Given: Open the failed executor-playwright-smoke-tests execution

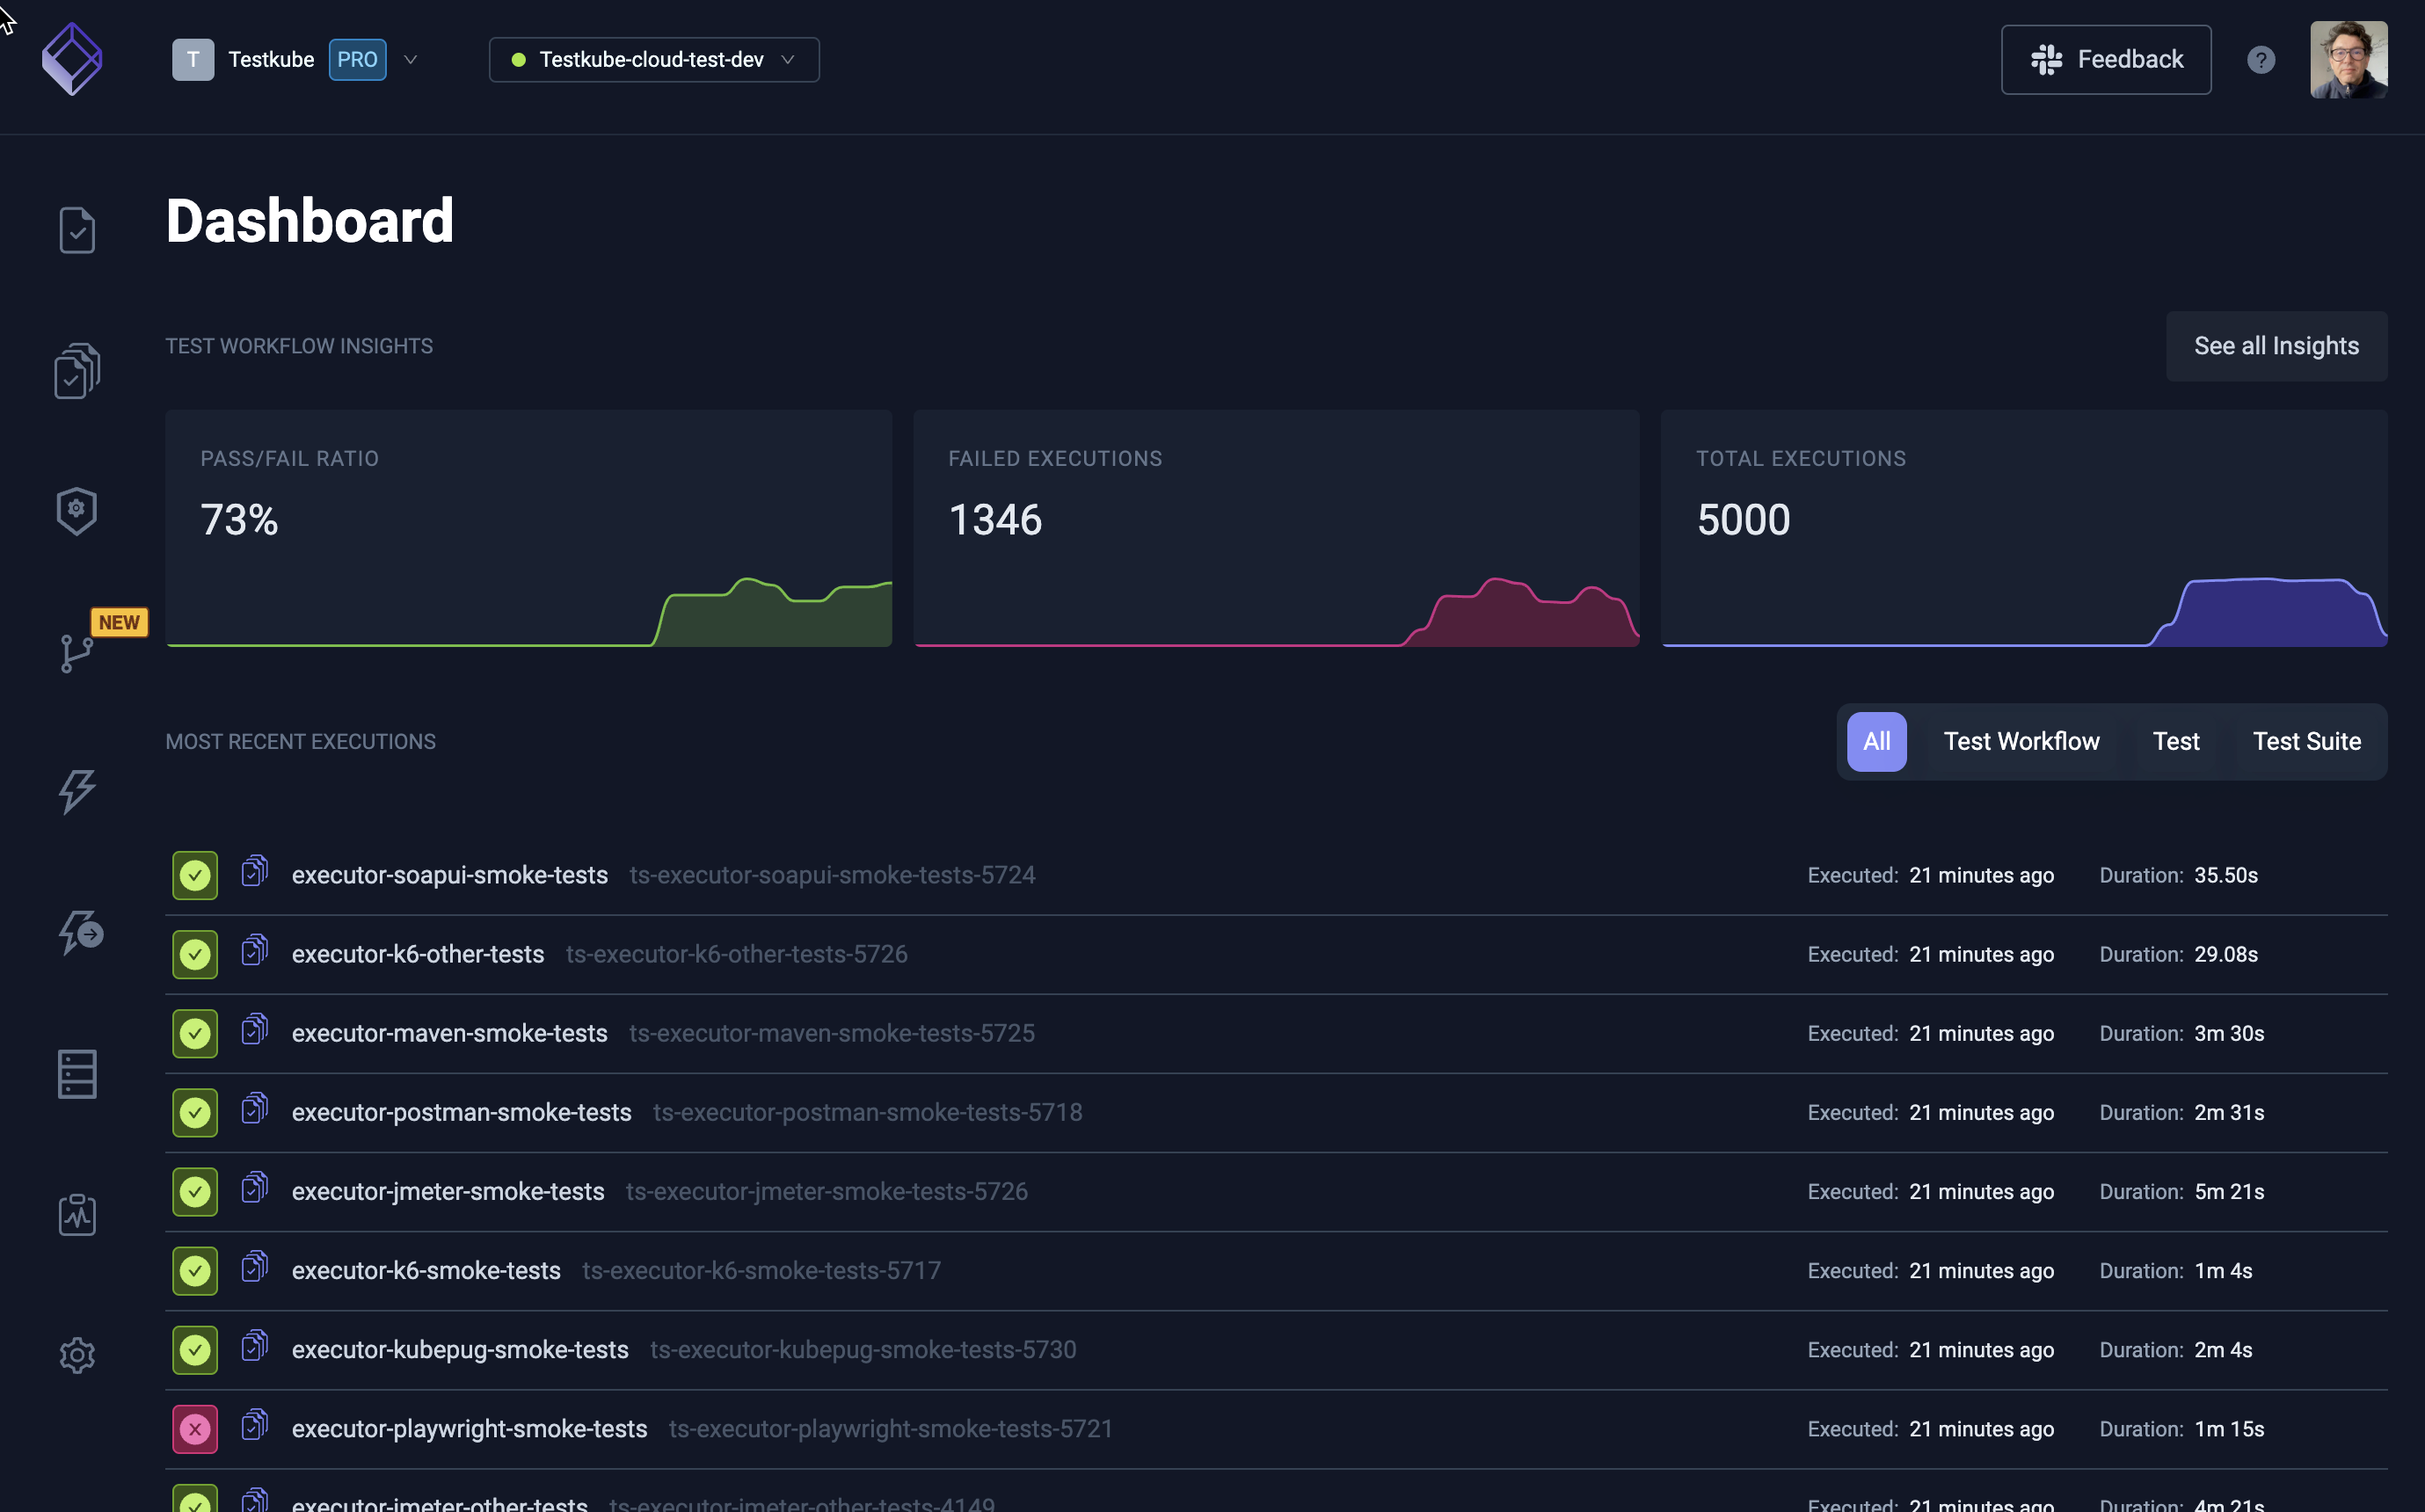Looking at the screenshot, I should [469, 1428].
